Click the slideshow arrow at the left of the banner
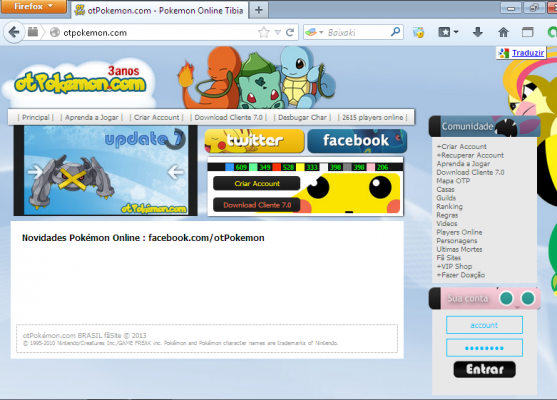Screen dimensions: 557x400 [36, 172]
